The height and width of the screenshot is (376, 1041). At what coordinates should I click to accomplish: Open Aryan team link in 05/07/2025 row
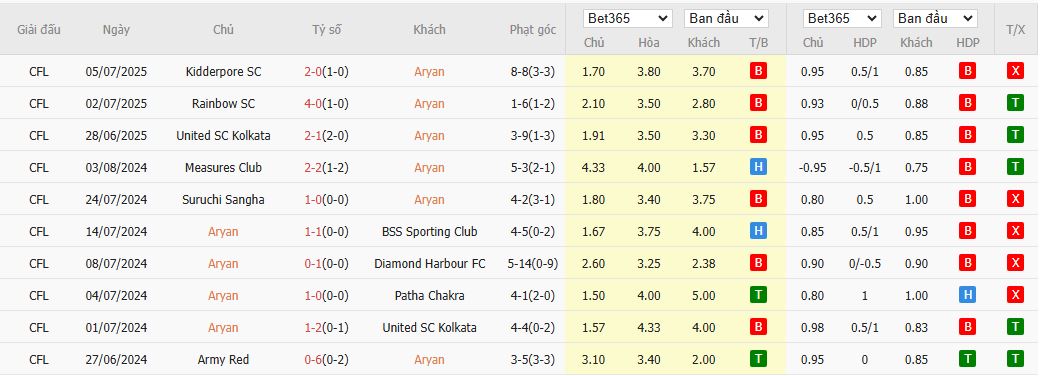[x=429, y=72]
